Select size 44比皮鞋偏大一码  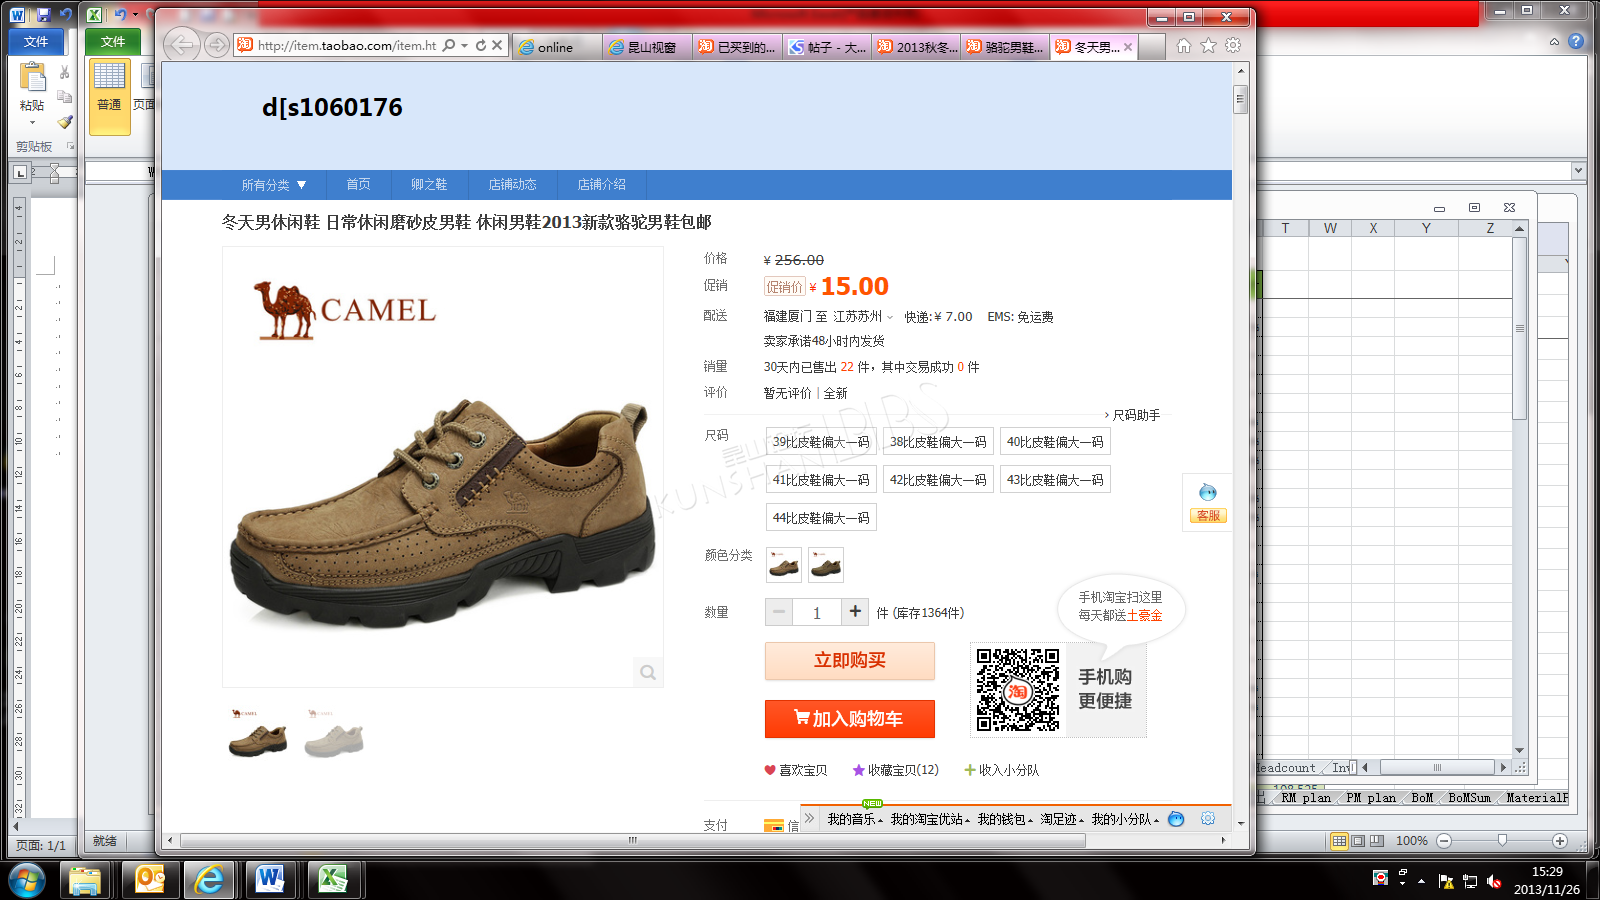point(821,518)
